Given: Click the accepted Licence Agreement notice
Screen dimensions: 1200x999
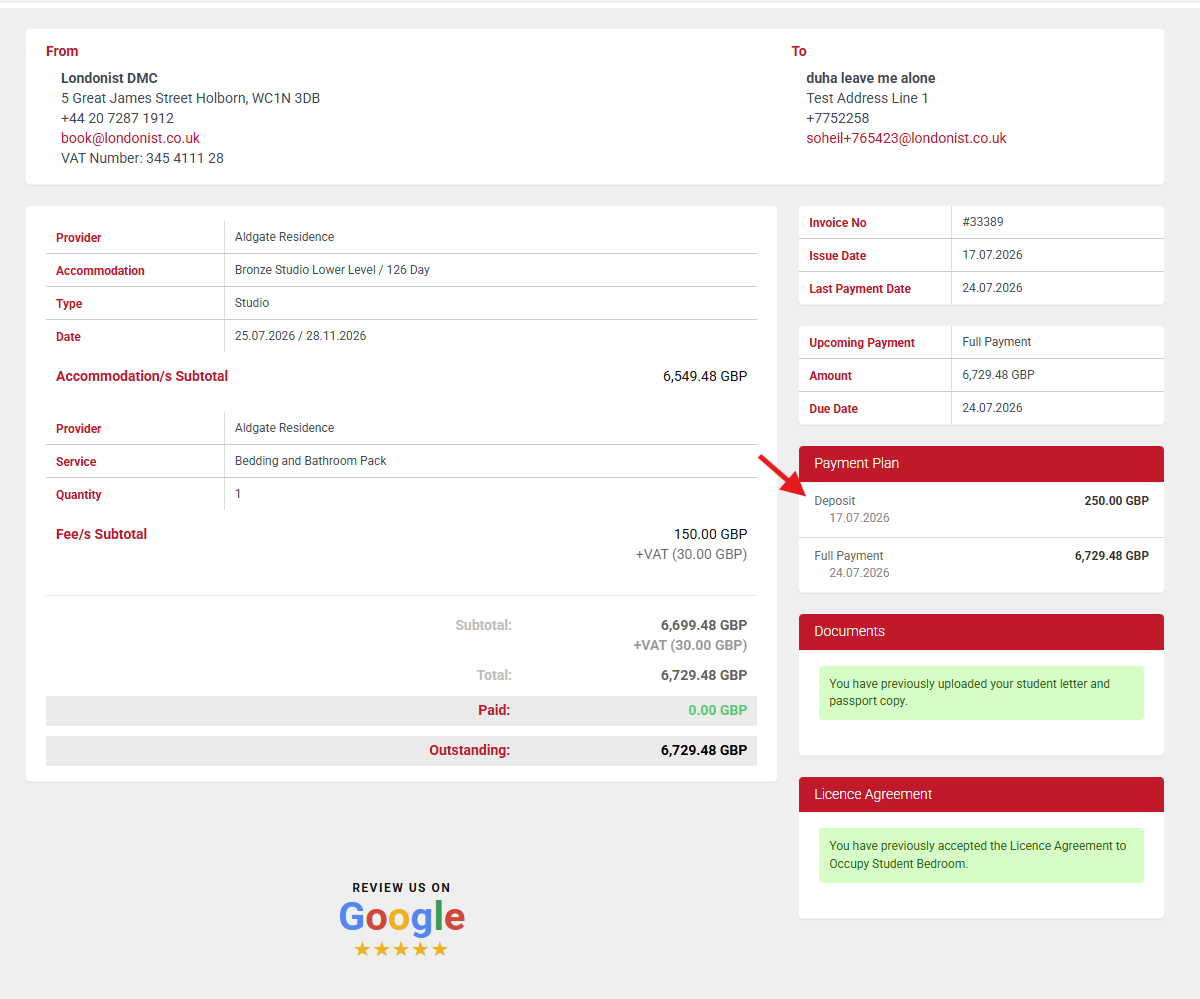Looking at the screenshot, I should 981,855.
